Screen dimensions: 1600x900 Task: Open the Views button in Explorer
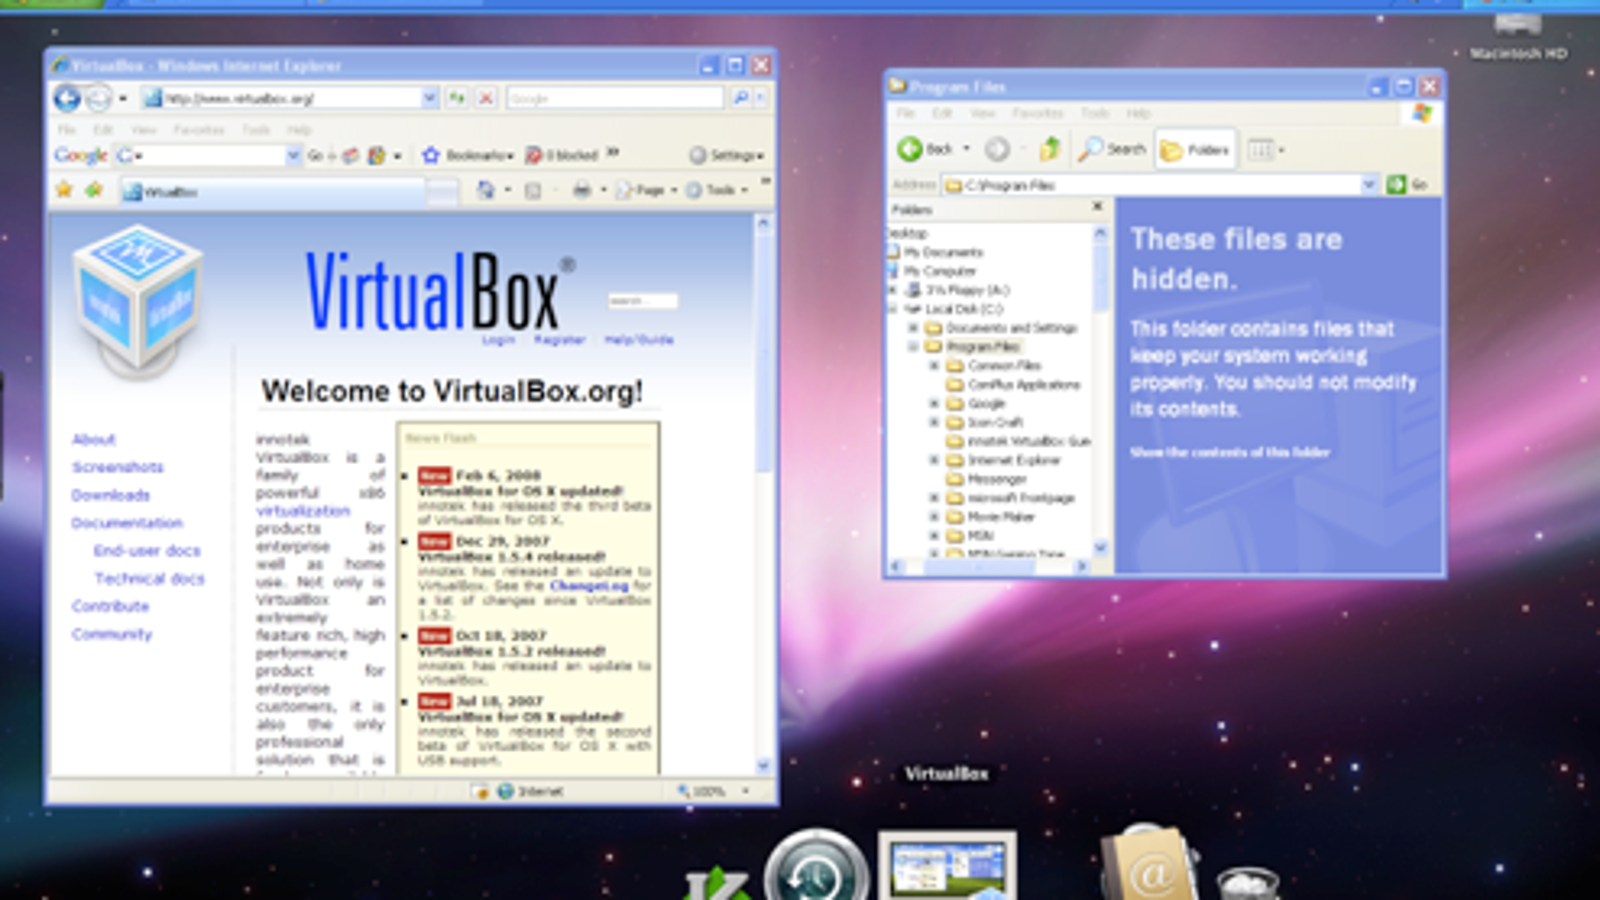pyautogui.click(x=1265, y=149)
